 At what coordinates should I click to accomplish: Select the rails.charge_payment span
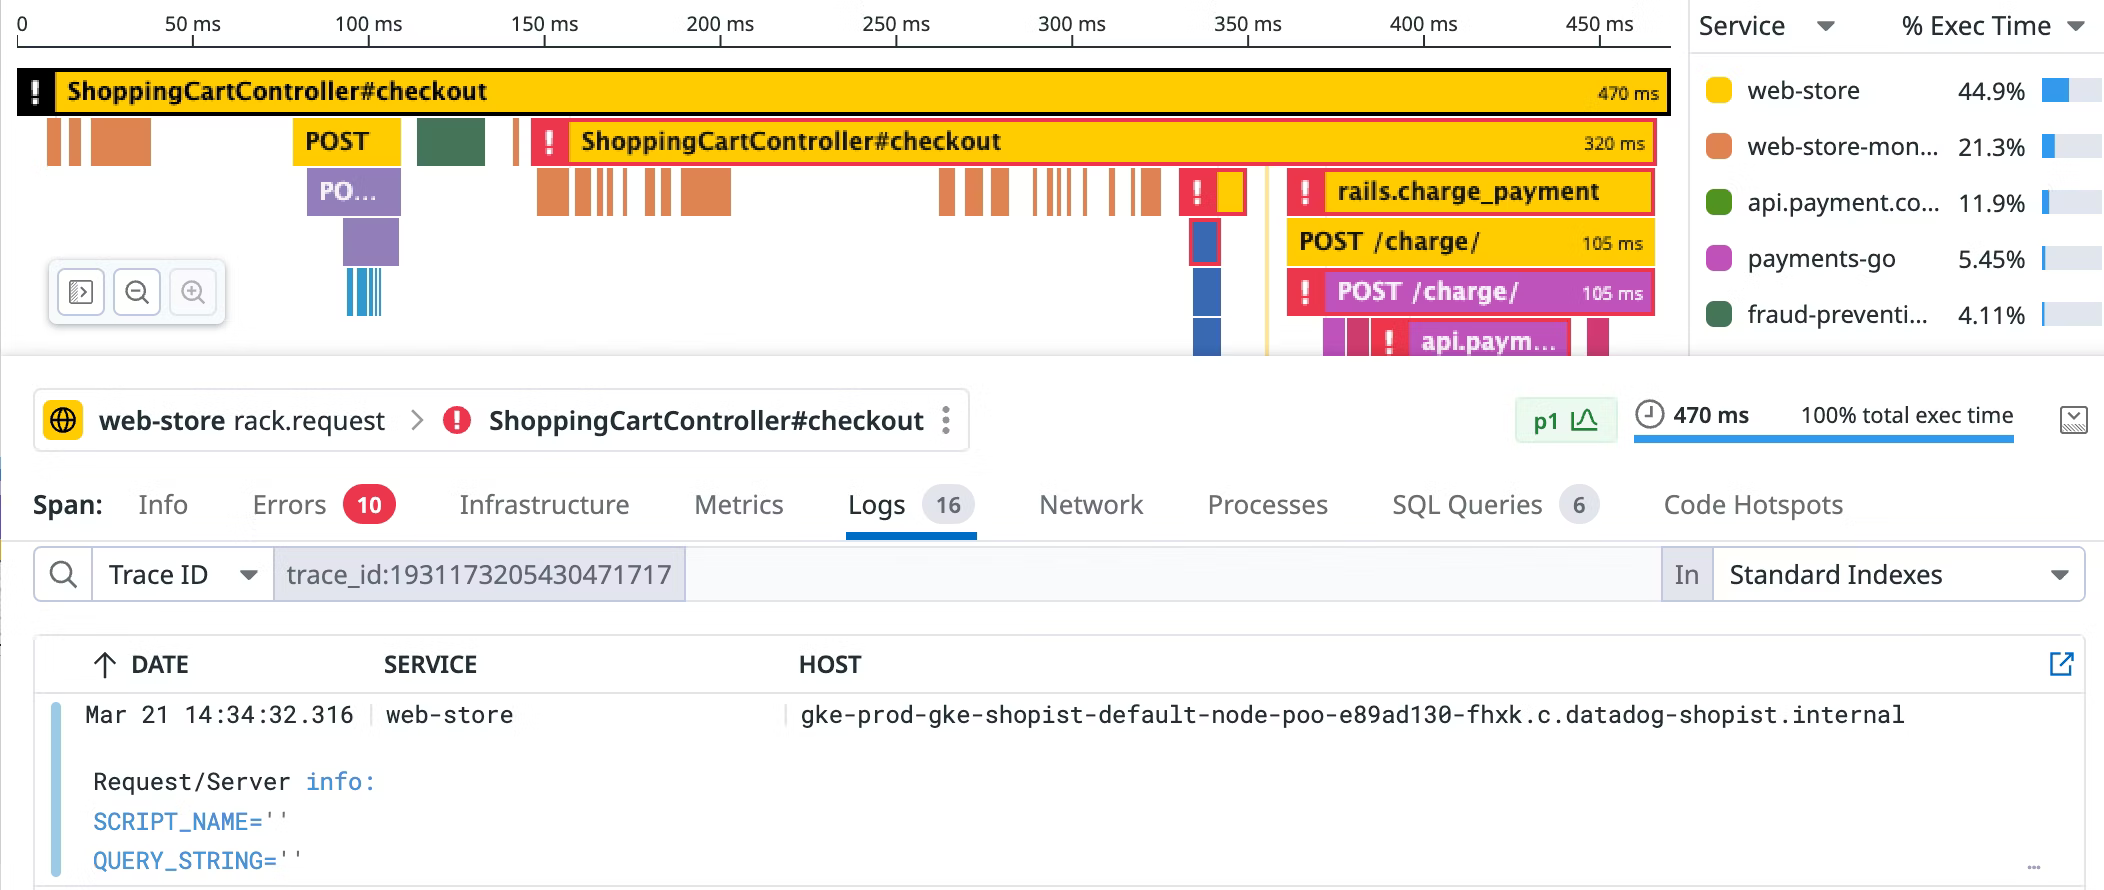pos(1468,192)
